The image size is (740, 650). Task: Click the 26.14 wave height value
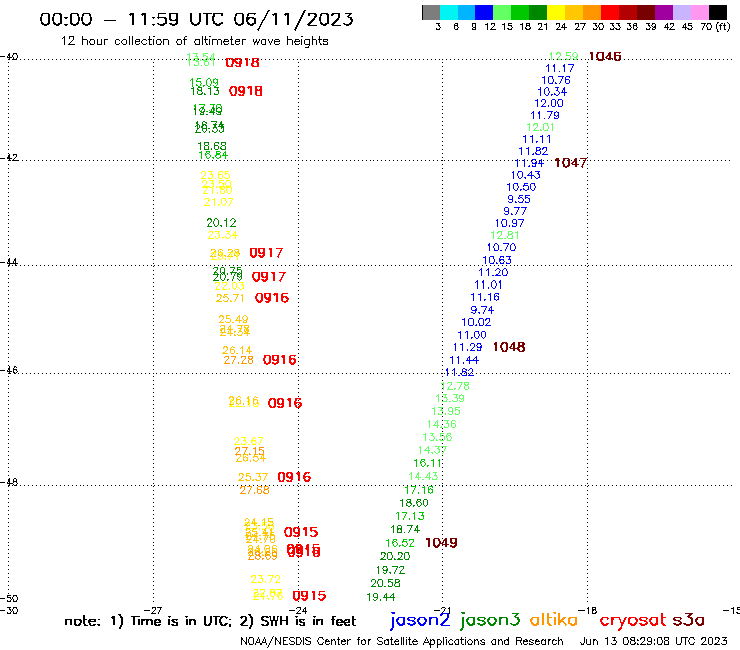(x=237, y=350)
